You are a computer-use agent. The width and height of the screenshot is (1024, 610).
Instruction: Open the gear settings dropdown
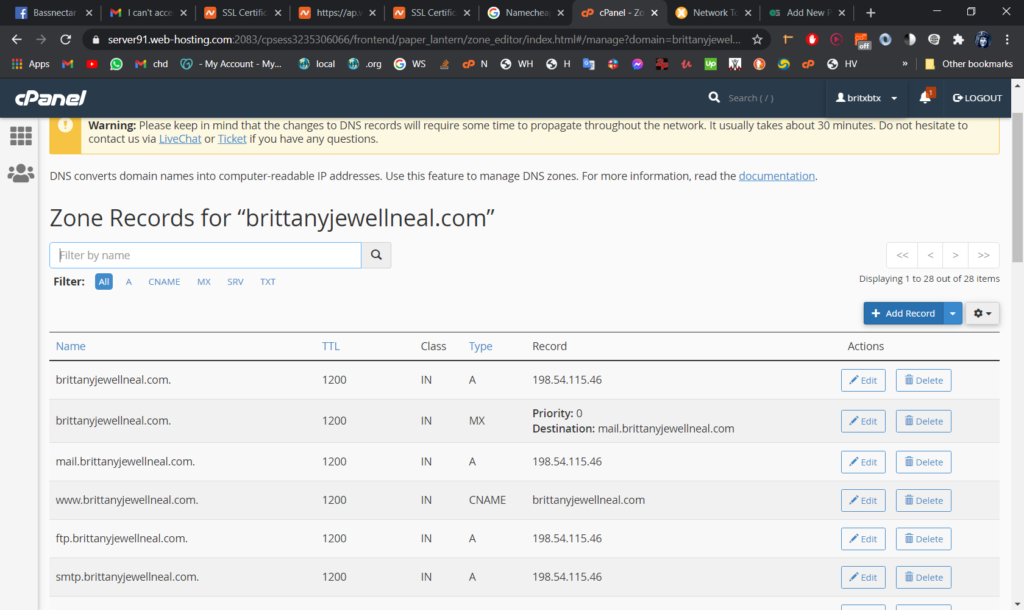[982, 314]
